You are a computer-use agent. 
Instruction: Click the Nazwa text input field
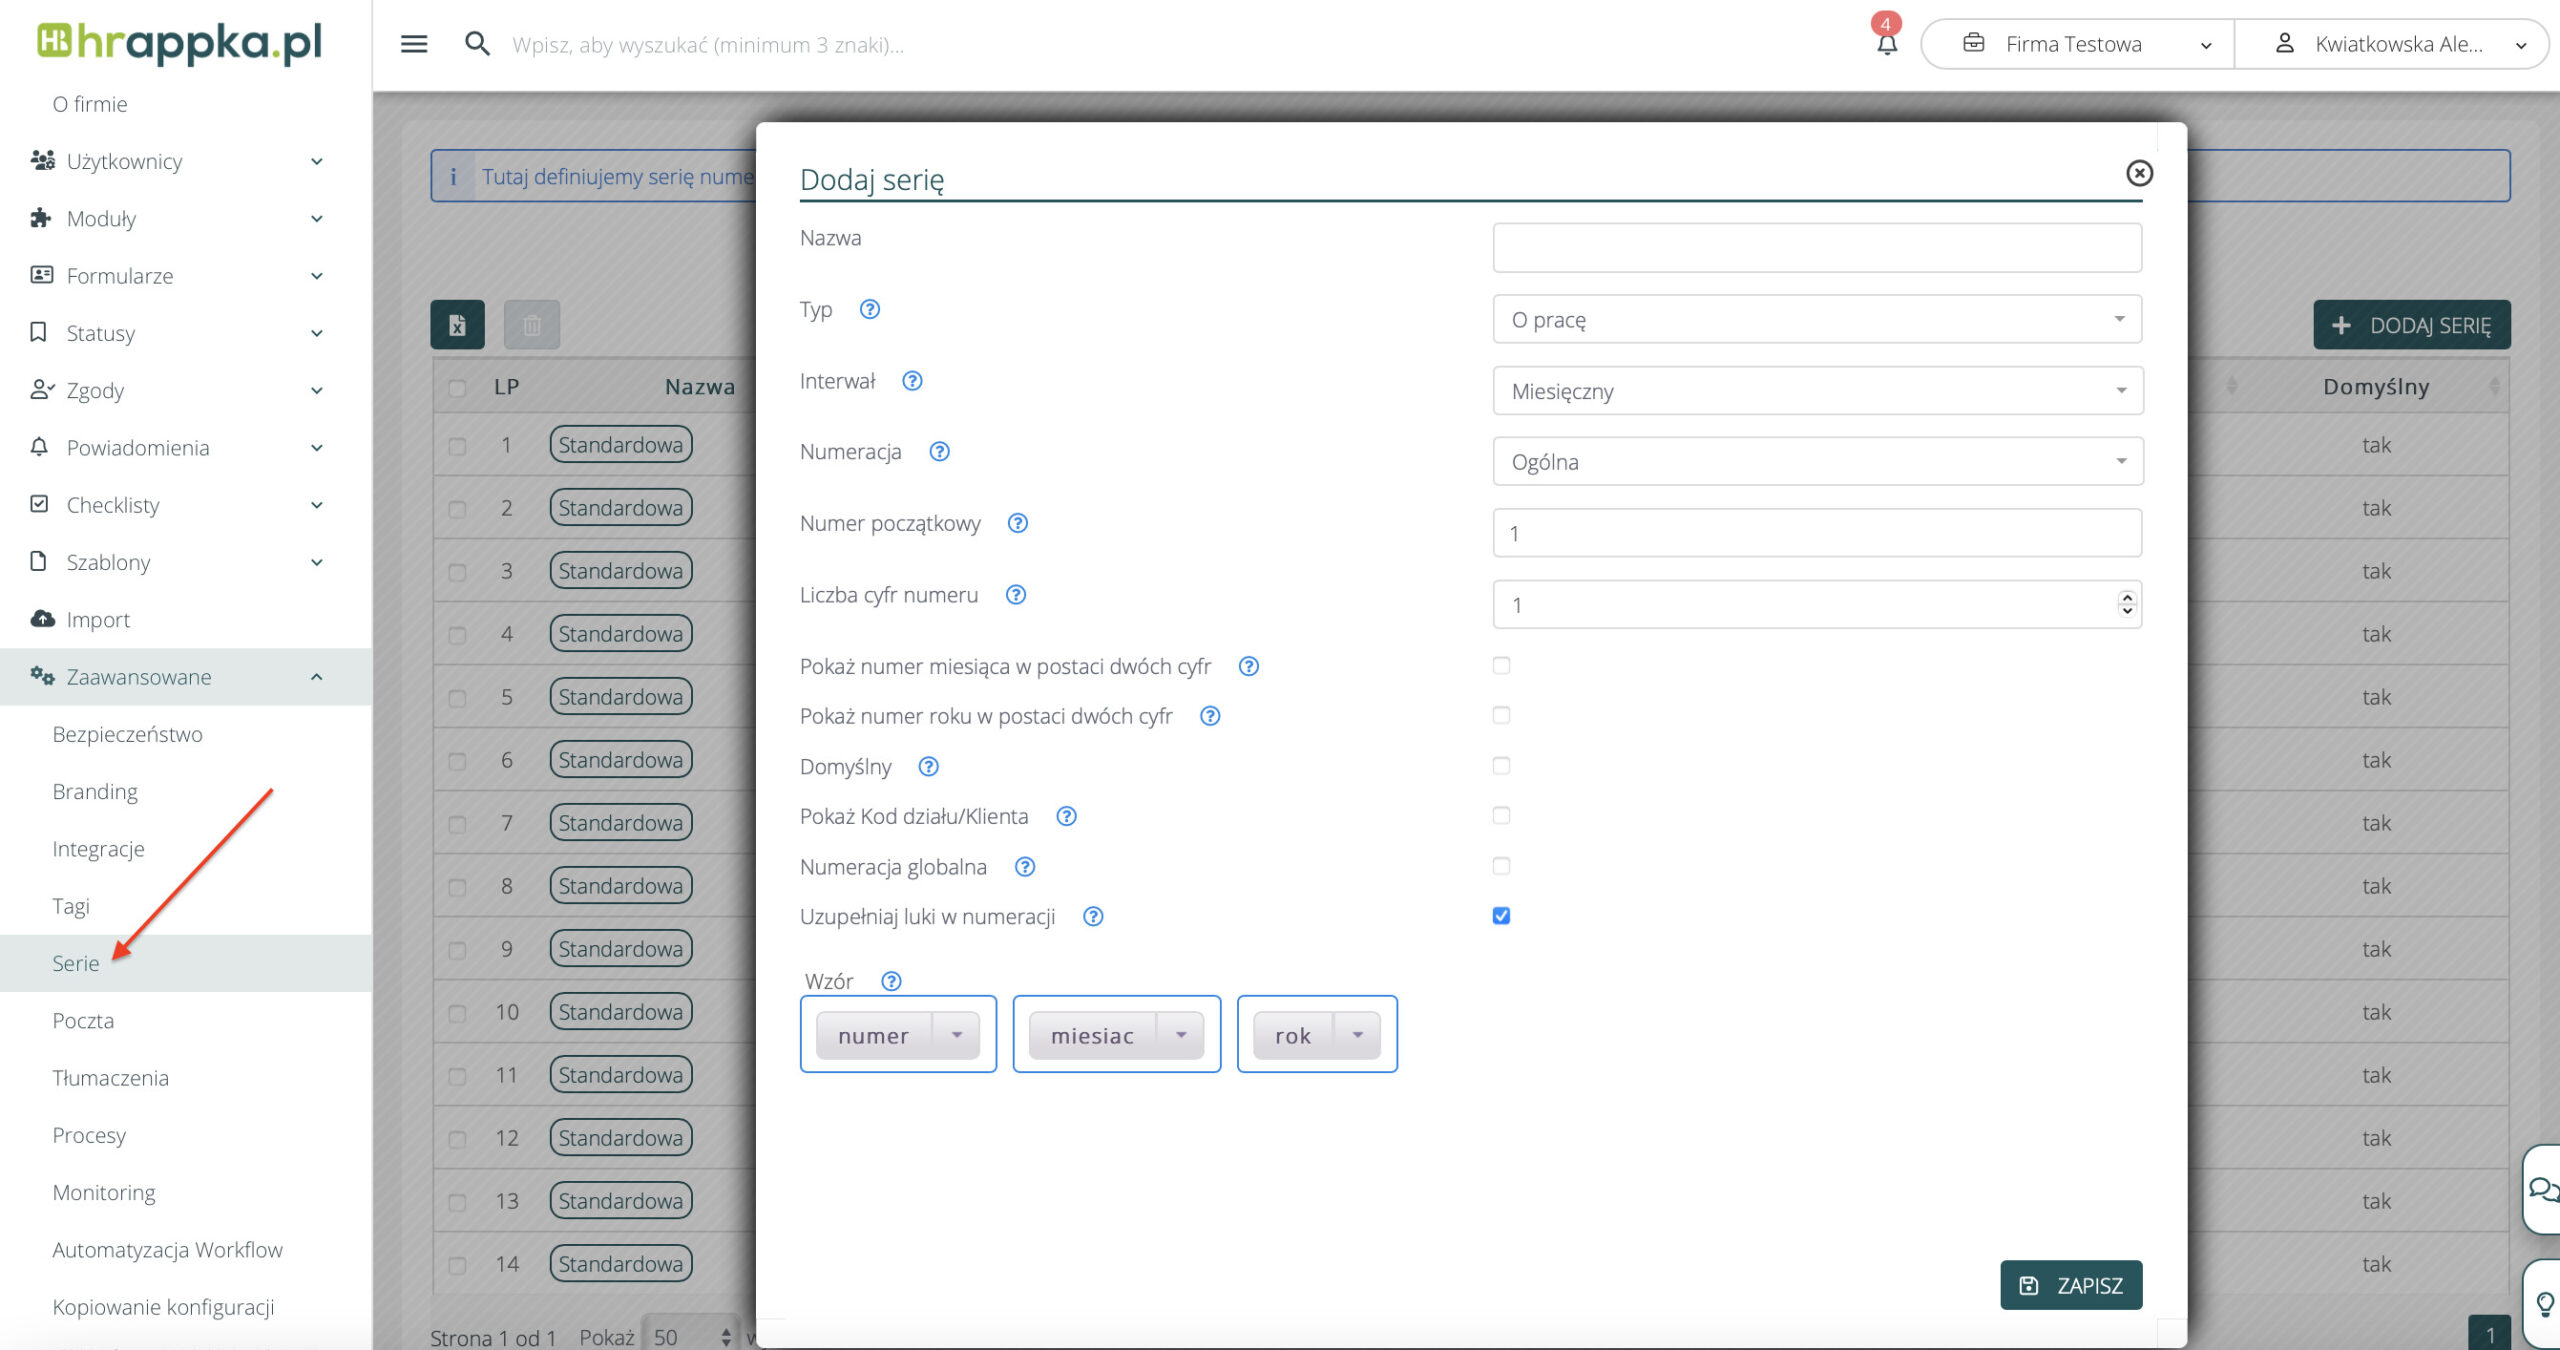(x=1817, y=248)
